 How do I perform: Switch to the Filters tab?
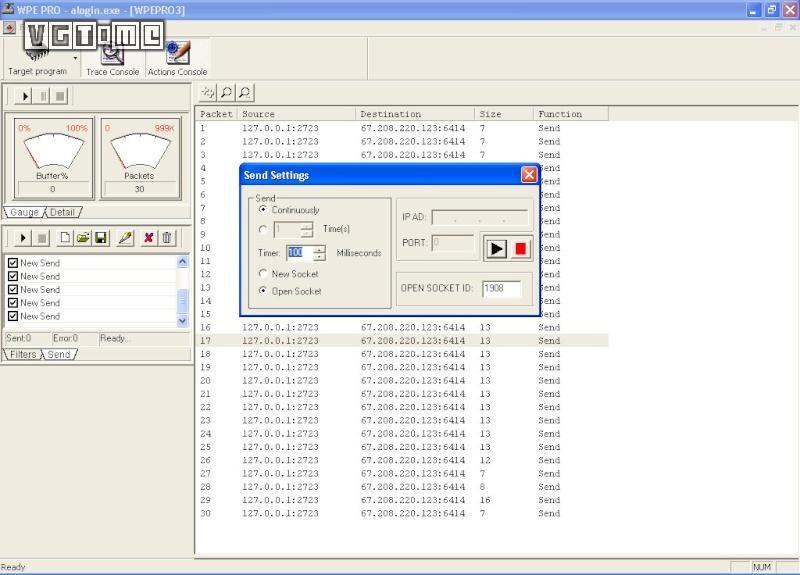(x=22, y=355)
